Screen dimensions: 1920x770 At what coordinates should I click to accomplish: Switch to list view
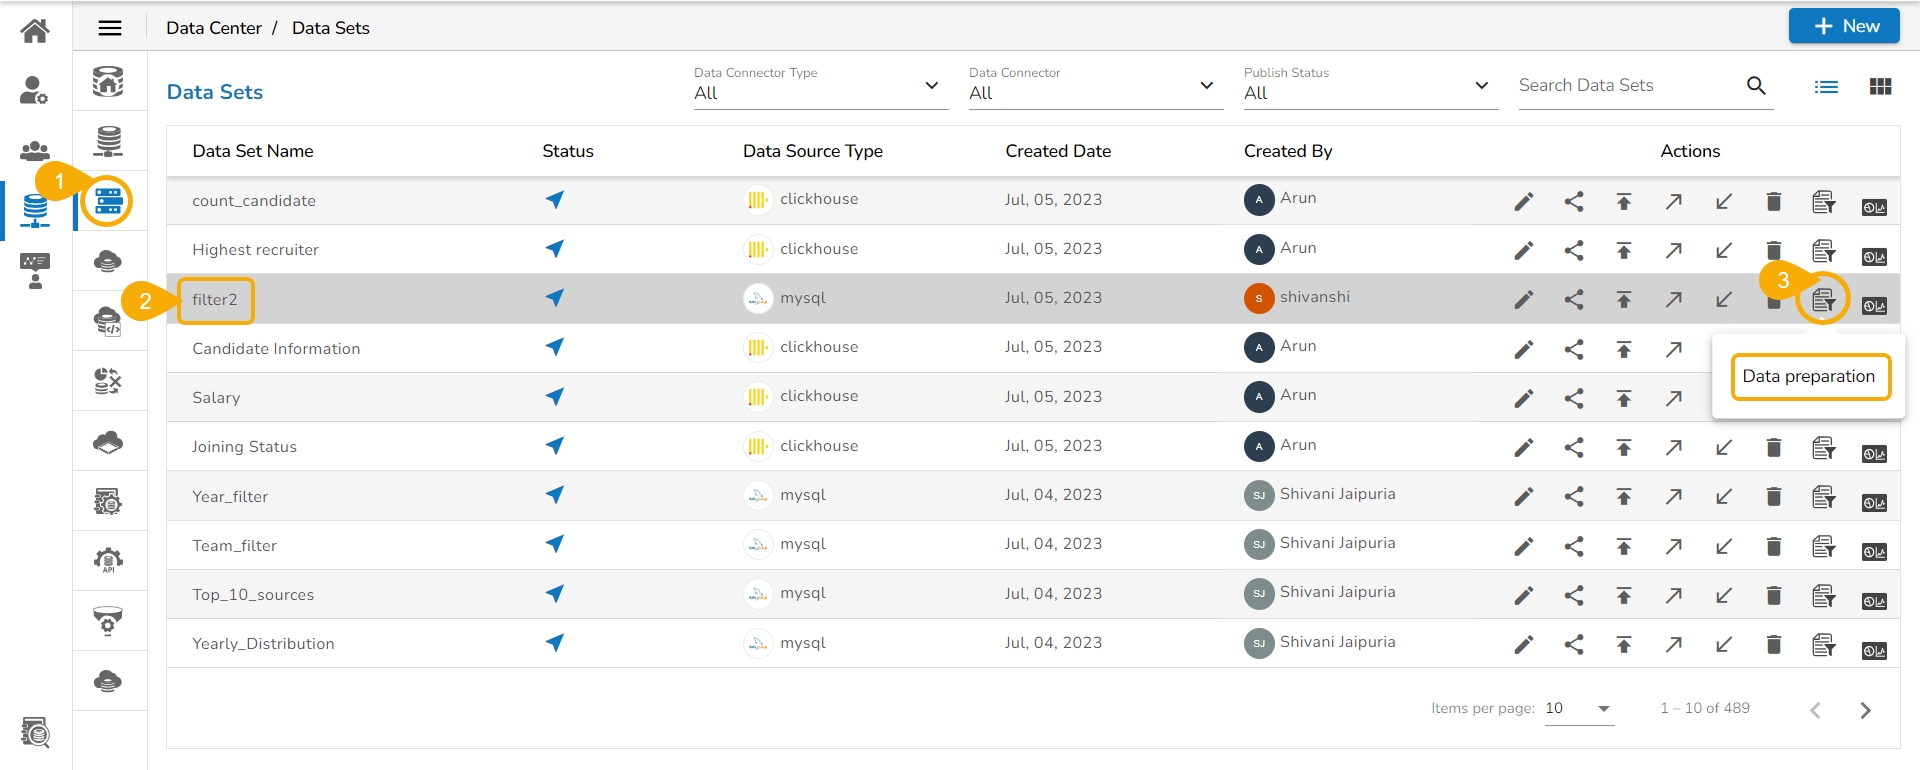point(1826,87)
